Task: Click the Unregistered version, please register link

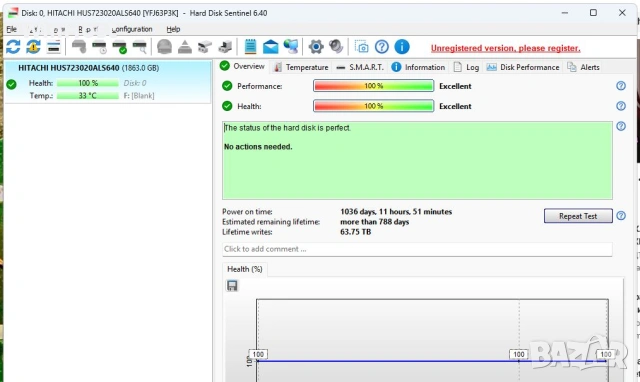Action: (505, 48)
